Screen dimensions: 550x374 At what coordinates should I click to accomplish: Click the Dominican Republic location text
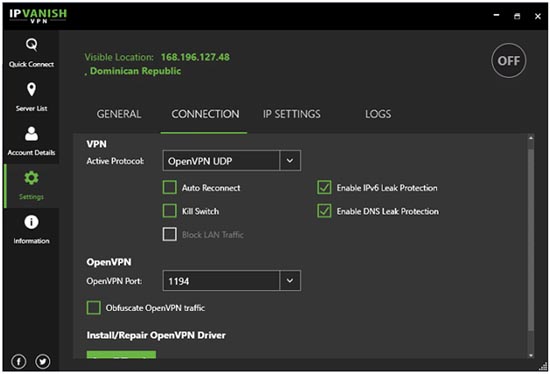point(136,71)
